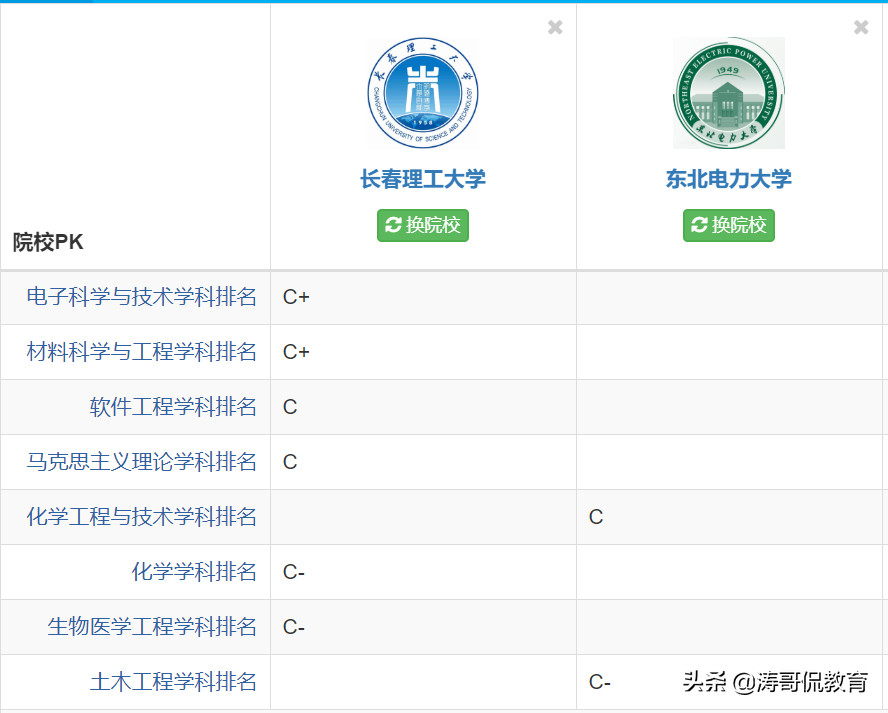Swap the left university via 换院校

click(x=422, y=225)
